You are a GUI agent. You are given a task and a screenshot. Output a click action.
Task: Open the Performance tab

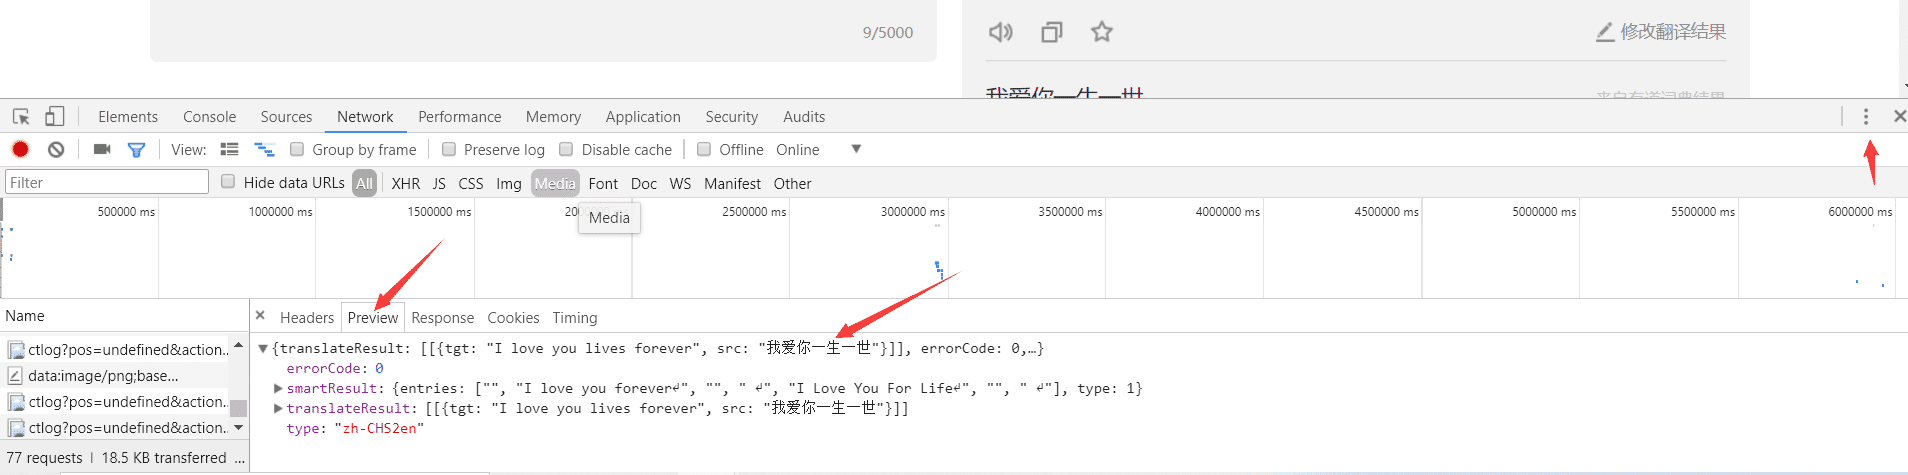pyautogui.click(x=460, y=117)
